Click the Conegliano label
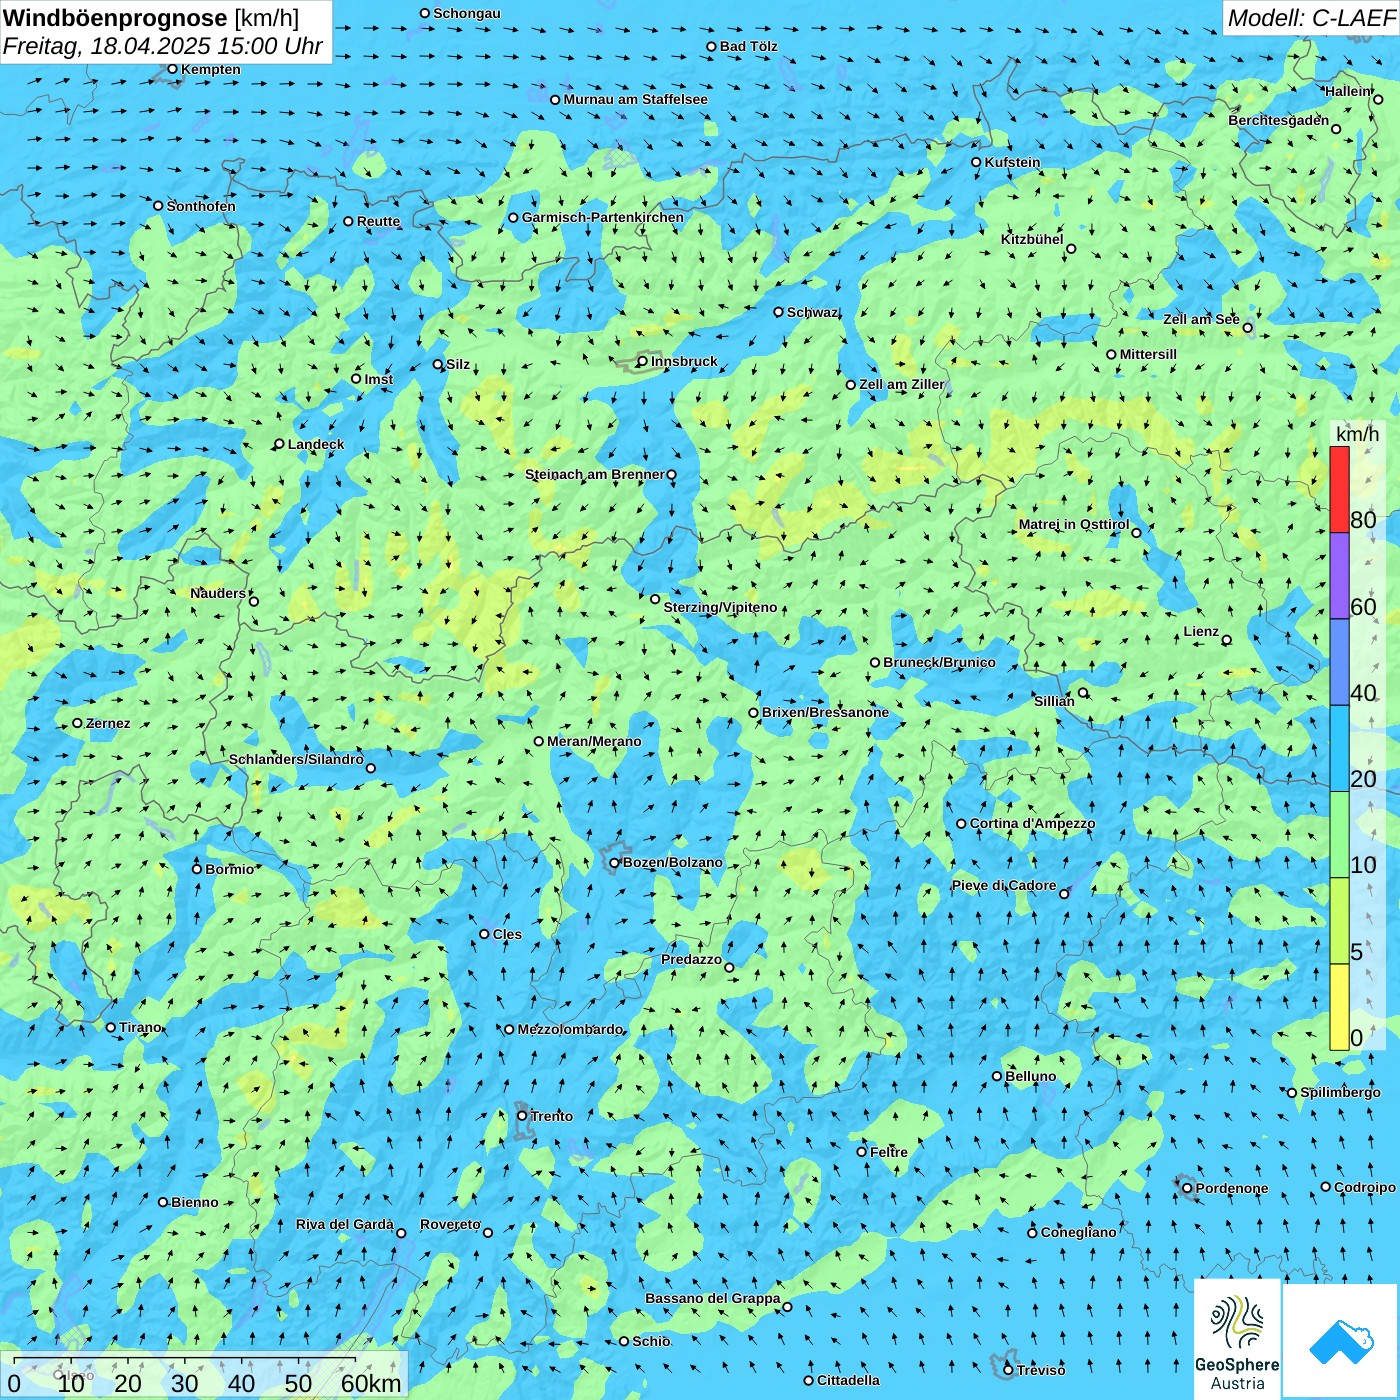 (x=1079, y=1233)
